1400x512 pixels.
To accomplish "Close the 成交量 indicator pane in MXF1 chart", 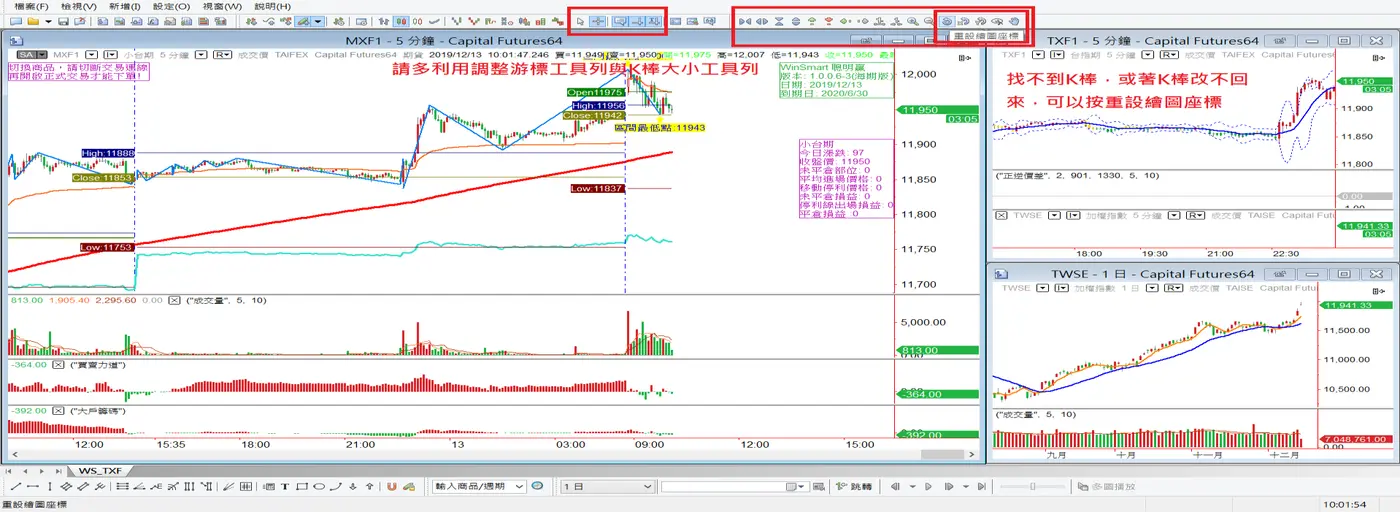I will coord(174,299).
